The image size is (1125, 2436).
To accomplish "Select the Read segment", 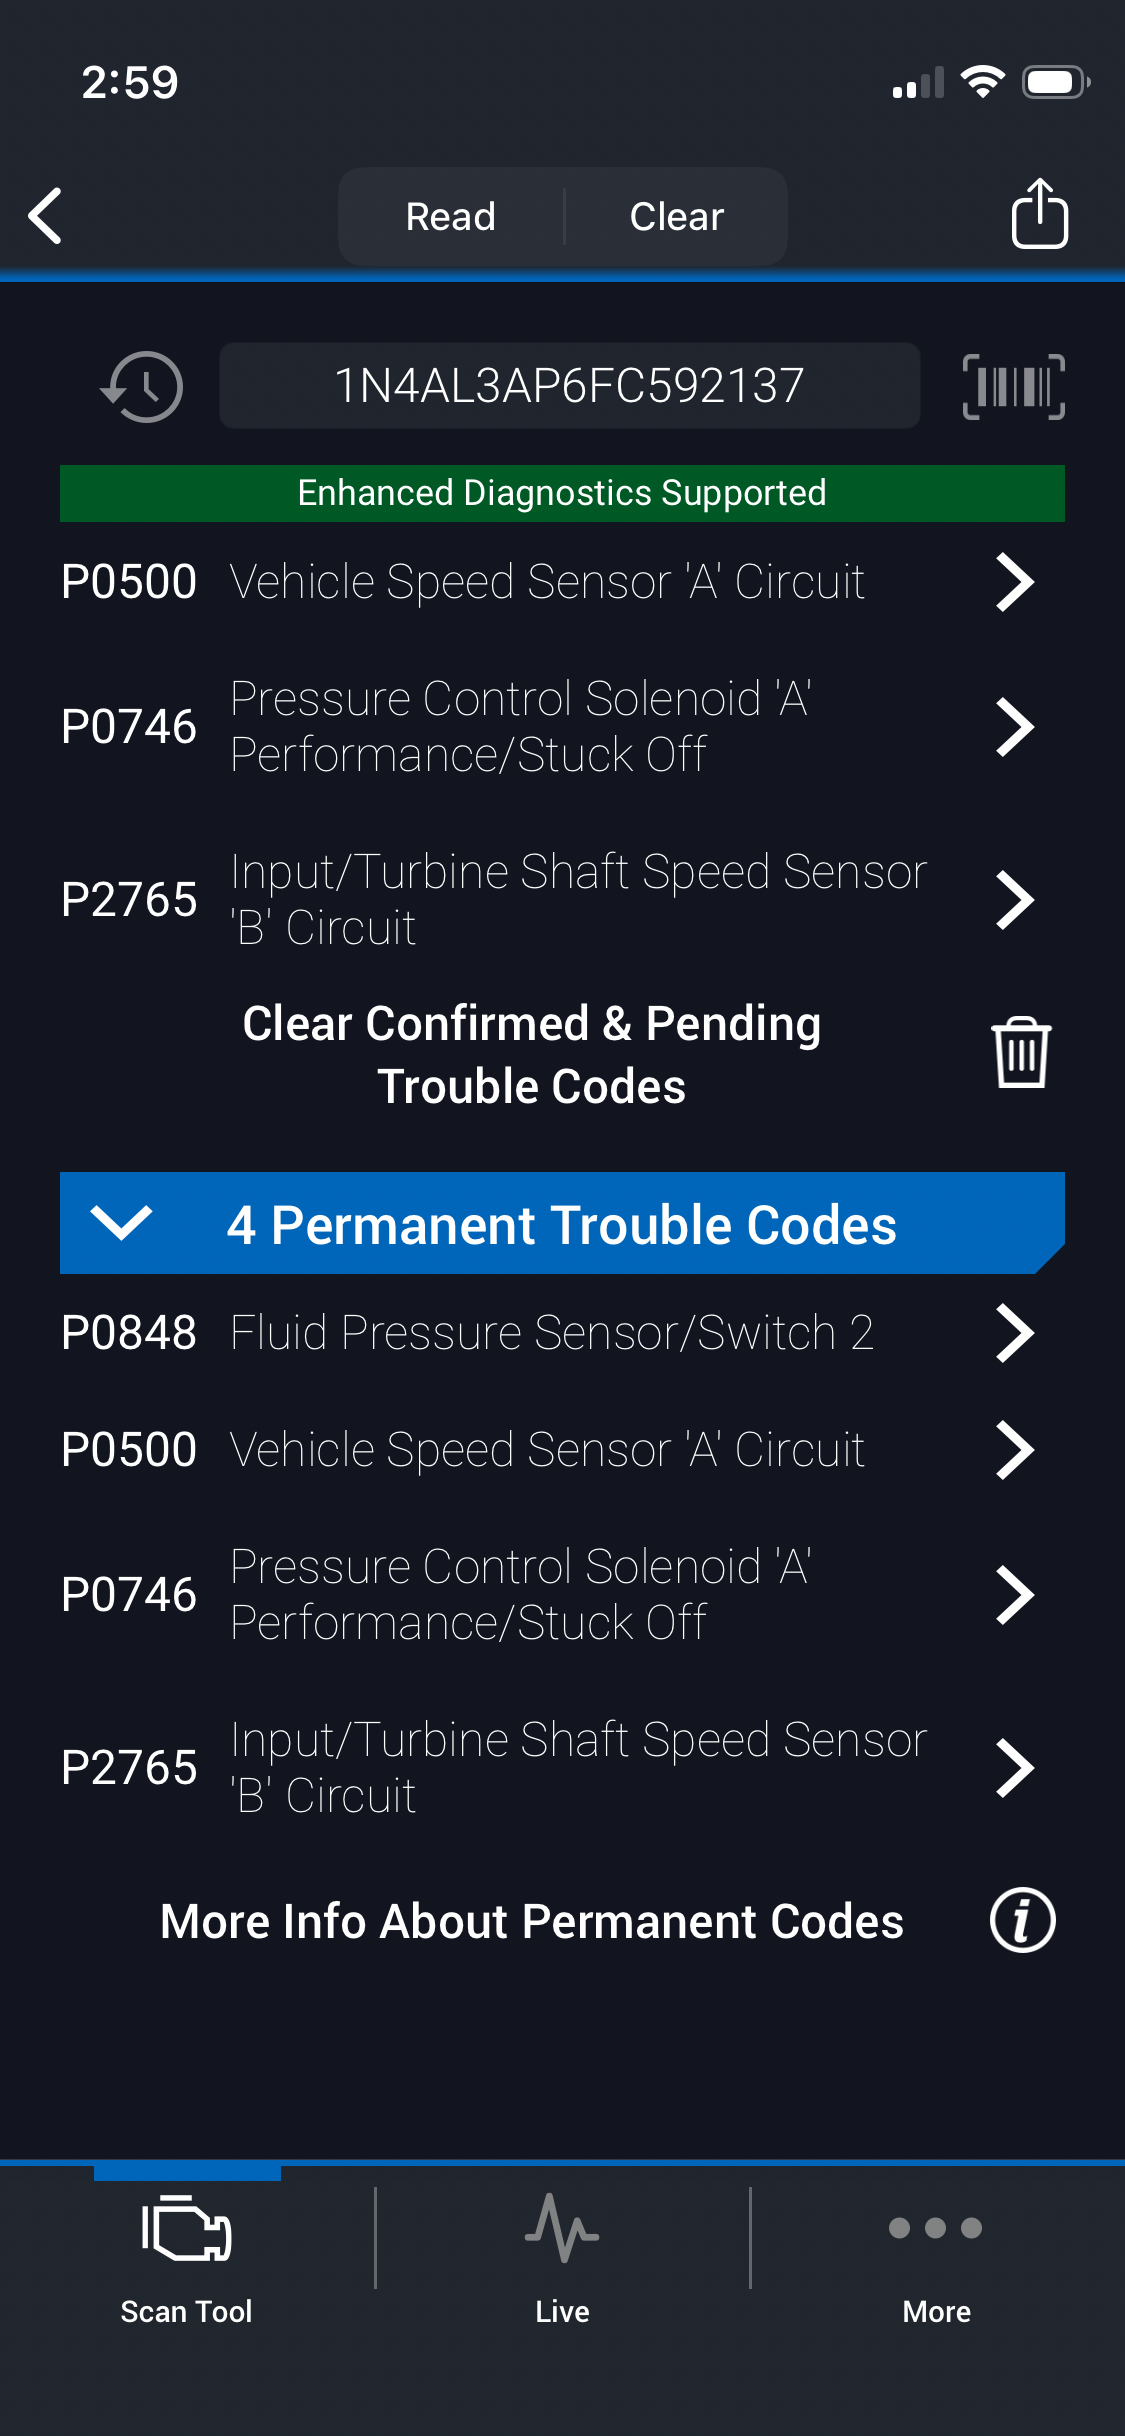I will coord(451,216).
